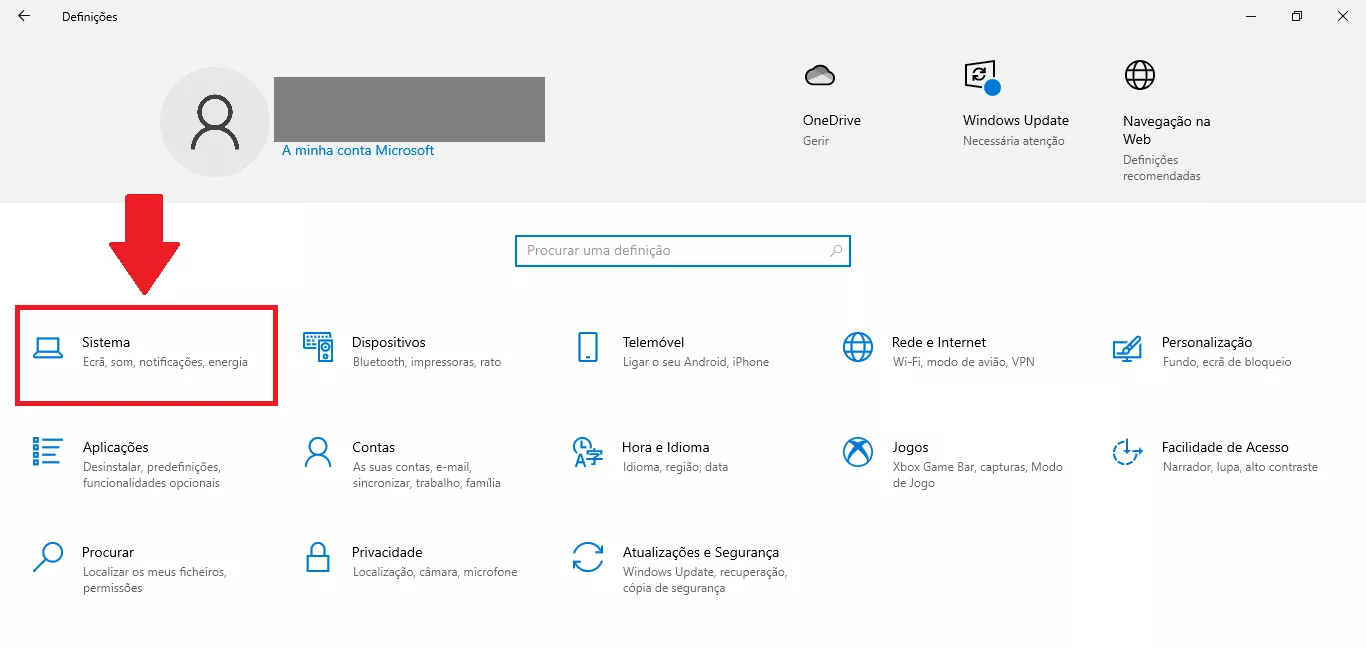Image resolution: width=1366 pixels, height=648 pixels.
Task: Open the Procurar magnifier icon
Action: click(48, 557)
